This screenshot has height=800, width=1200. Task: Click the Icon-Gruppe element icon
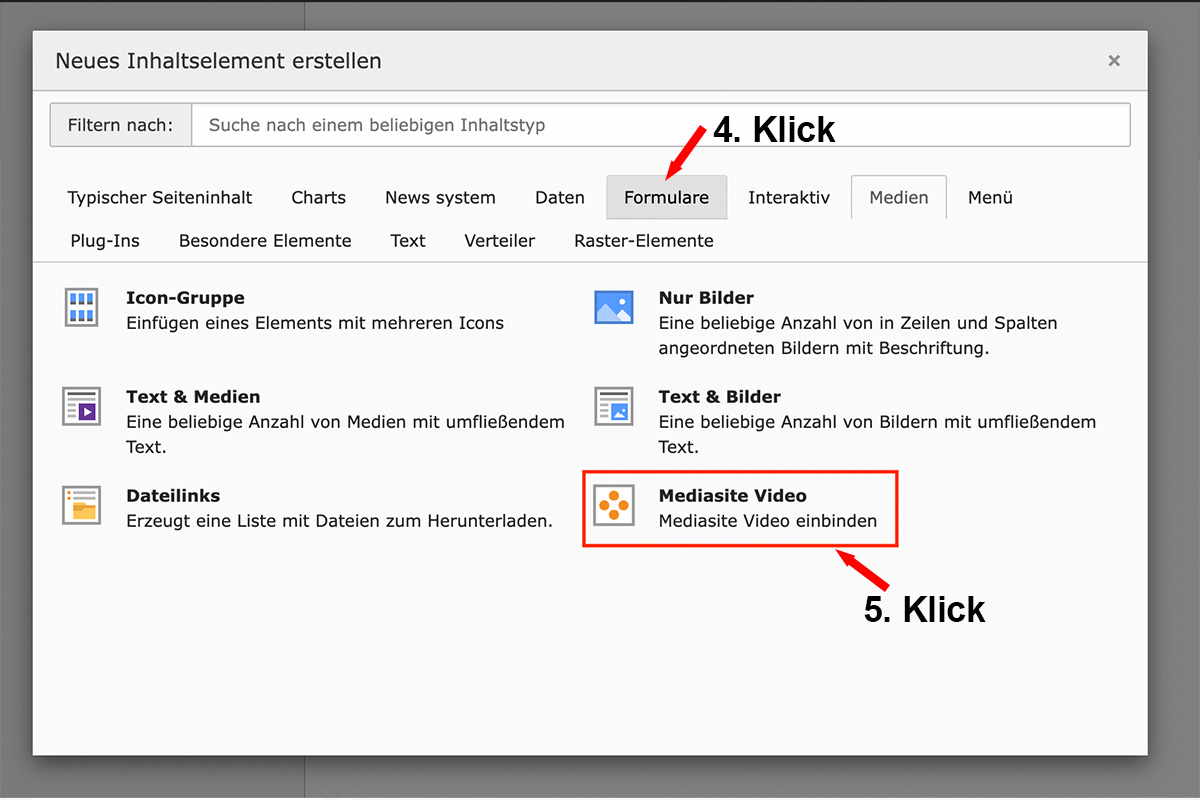tap(82, 308)
